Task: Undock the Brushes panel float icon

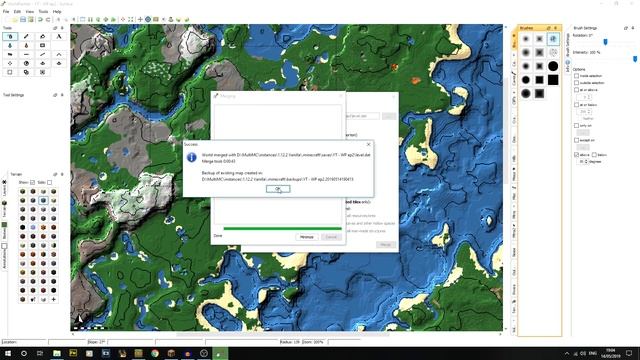Action: 548,28
